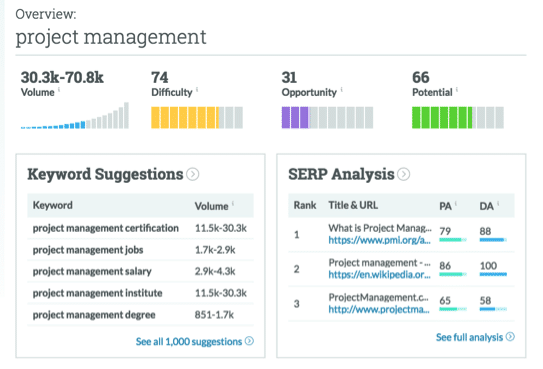The width and height of the screenshot is (543, 369).
Task: Open the en.wikipedia.org result URL
Action: pos(379,274)
